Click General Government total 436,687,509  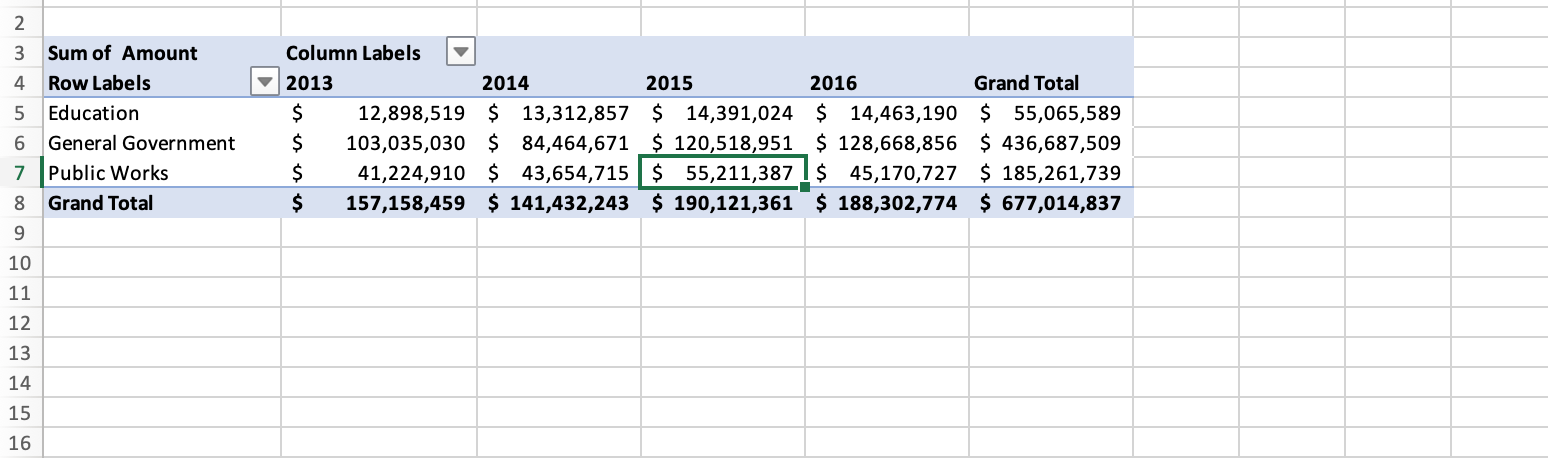pyautogui.click(x=1051, y=143)
